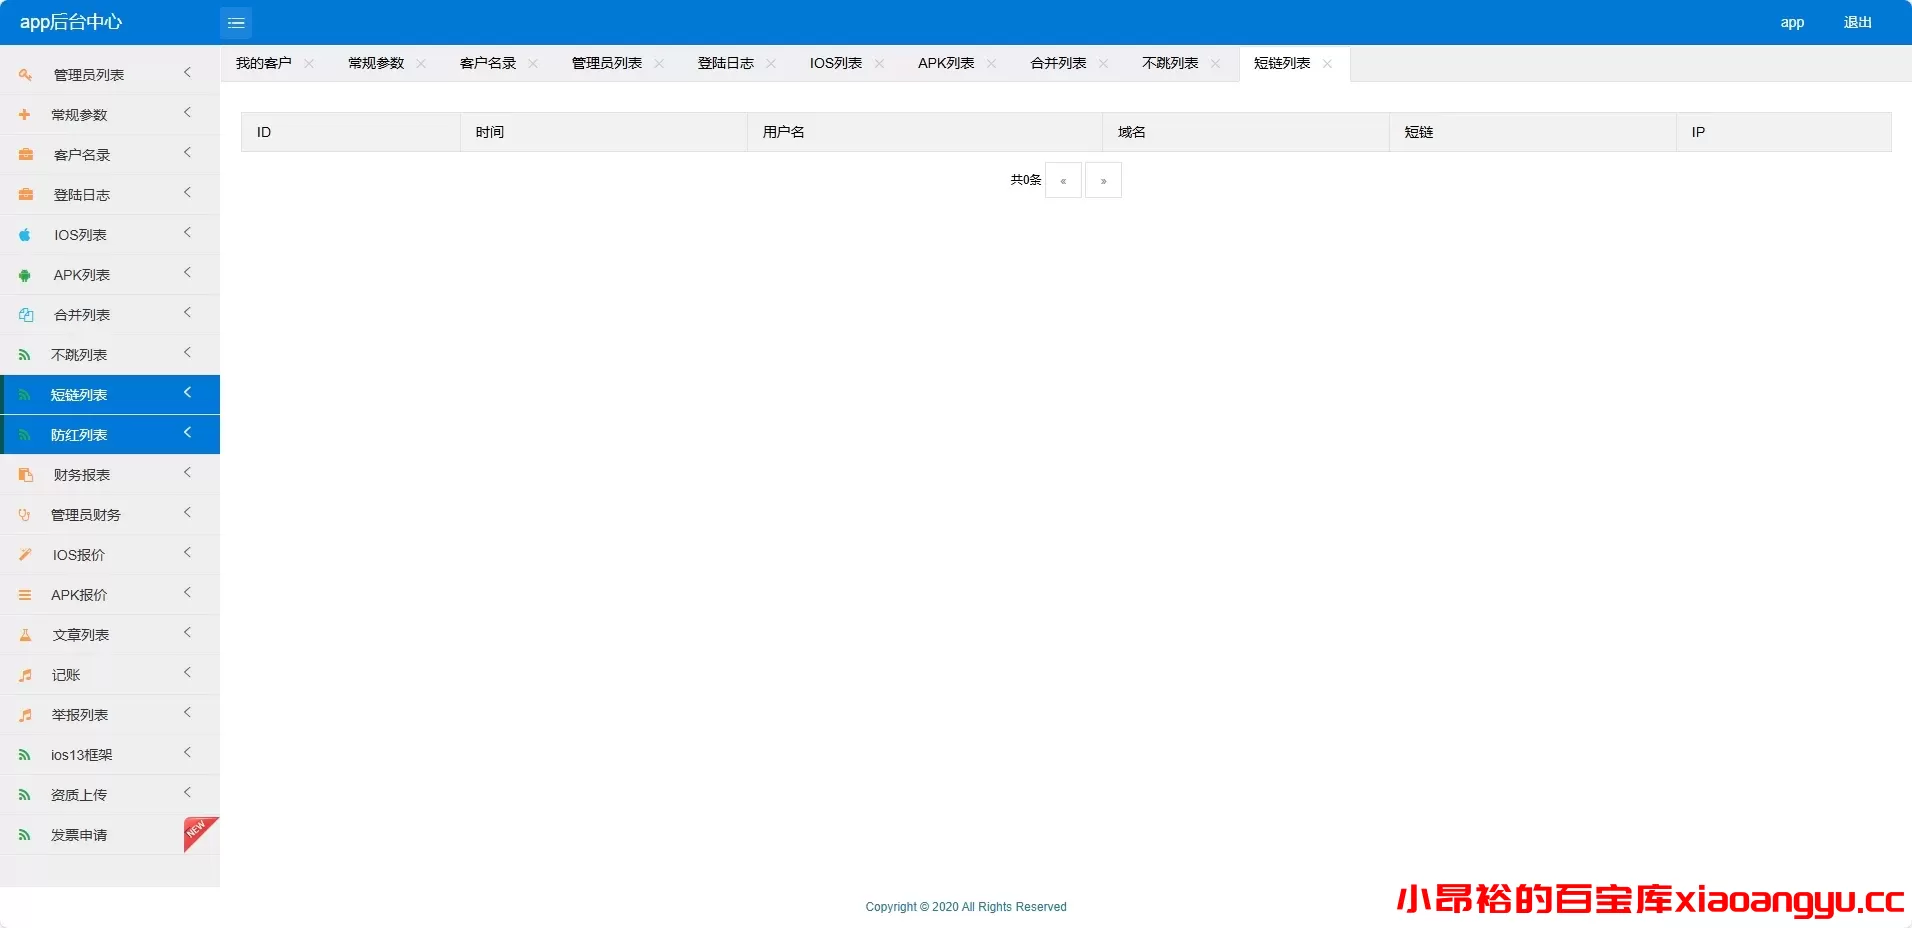Click the music note icon beside 记账
1912x928 pixels.
tap(24, 674)
